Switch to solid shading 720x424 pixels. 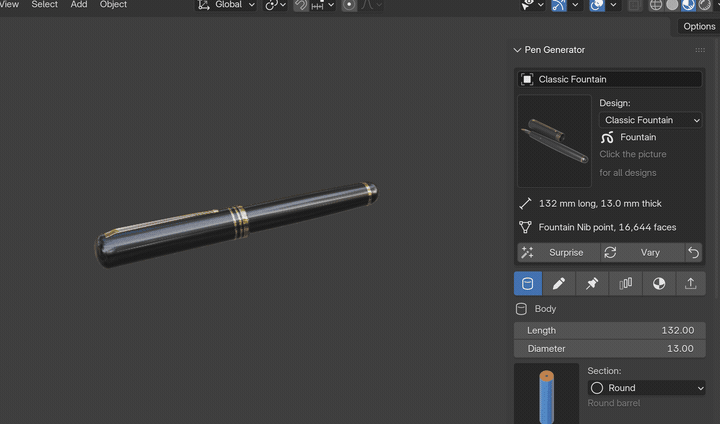(672, 5)
